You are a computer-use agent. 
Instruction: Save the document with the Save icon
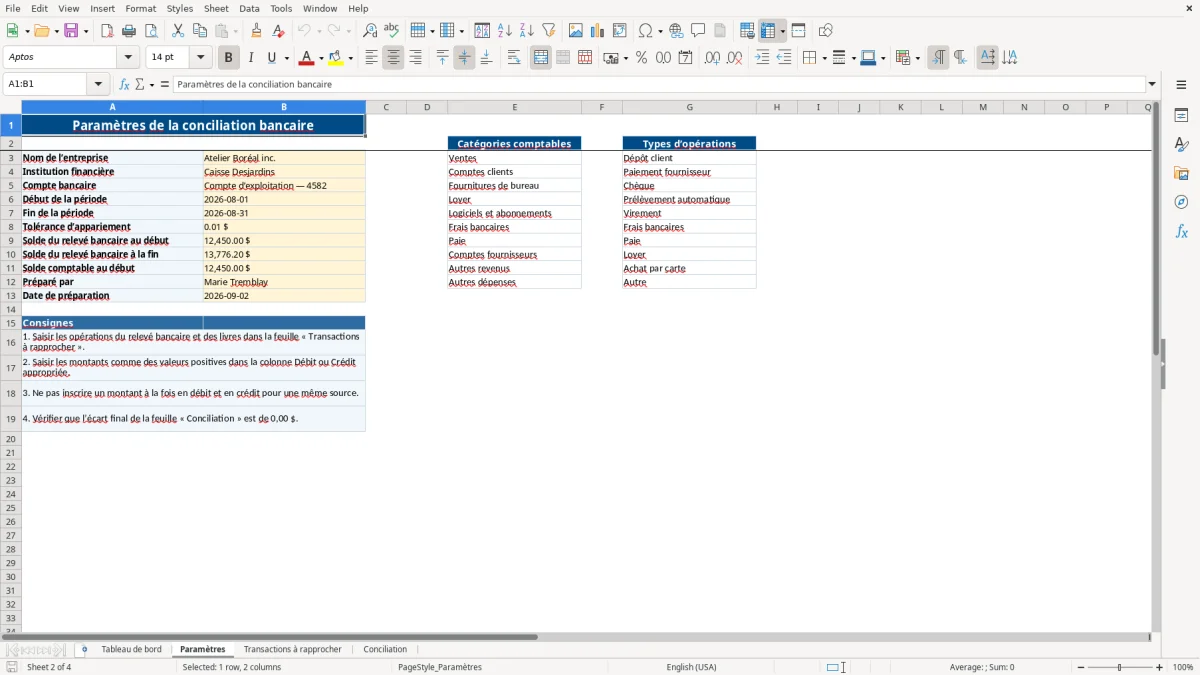tap(71, 31)
